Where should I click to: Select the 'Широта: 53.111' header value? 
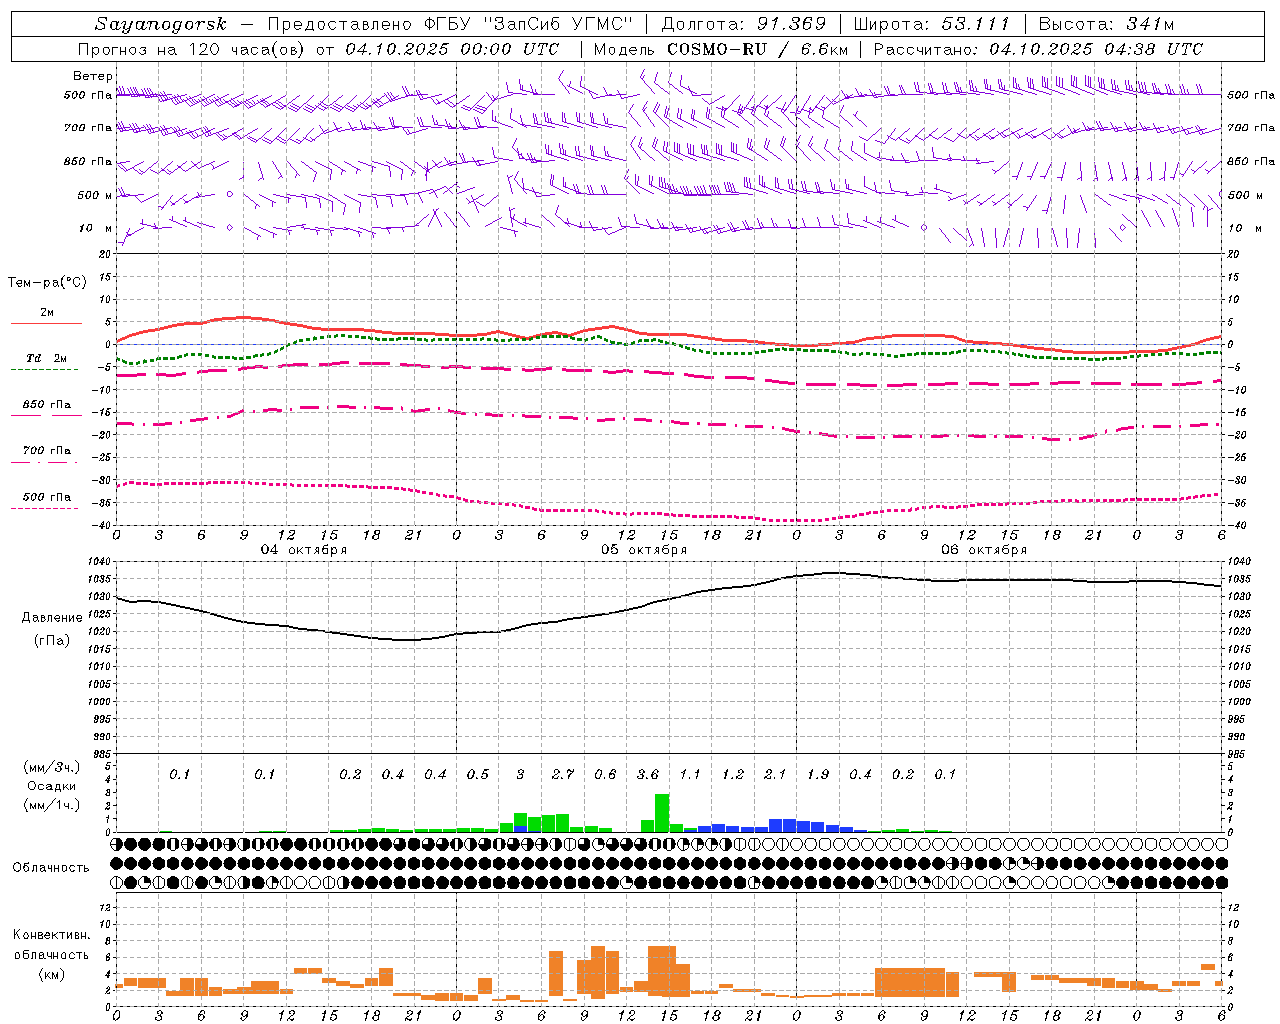coord(932,24)
